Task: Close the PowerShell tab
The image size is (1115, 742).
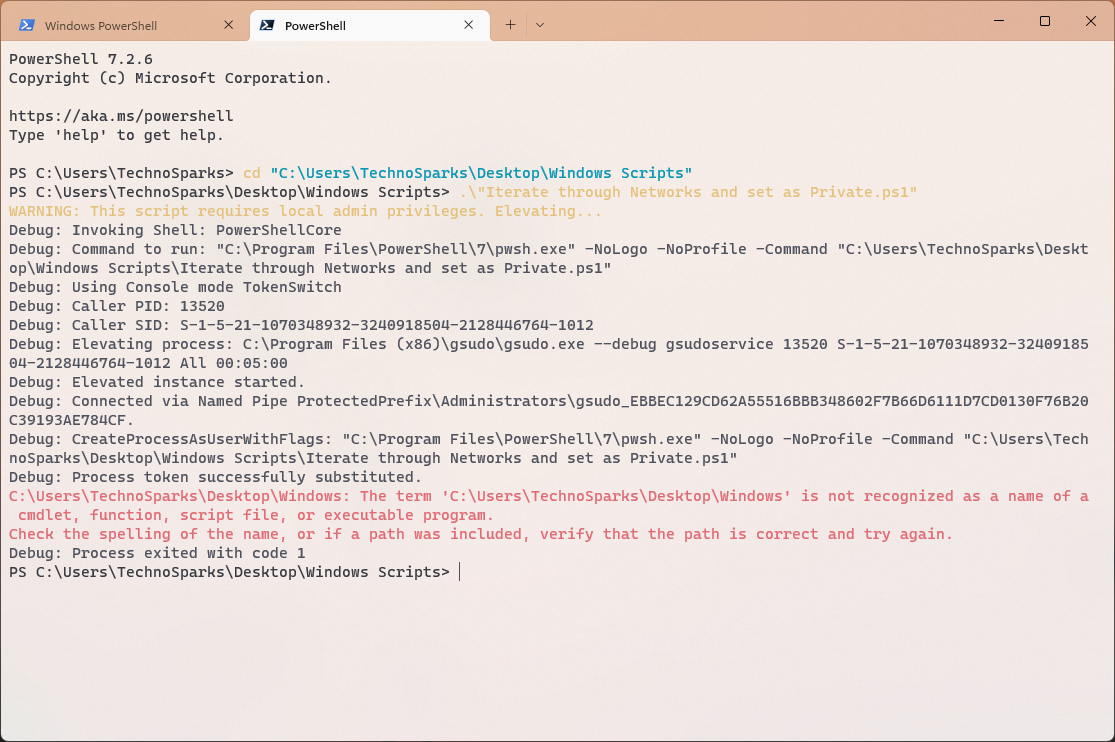Action: [469, 25]
